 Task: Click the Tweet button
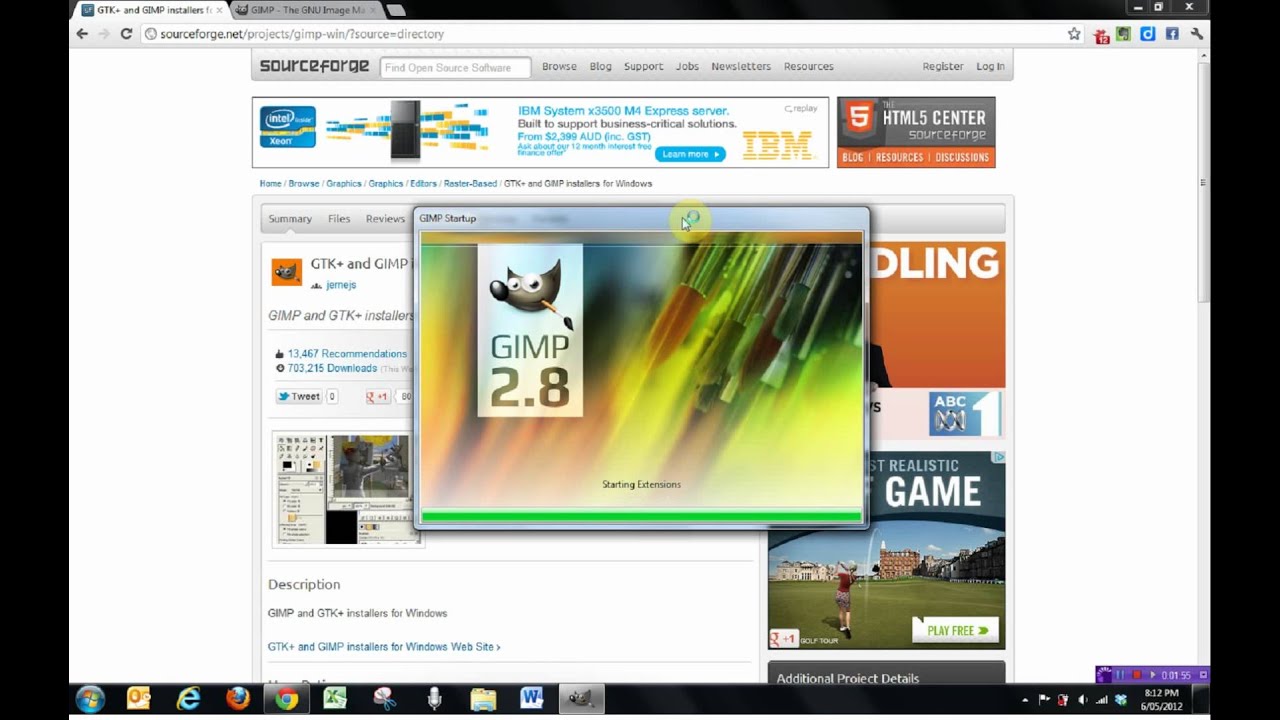click(x=299, y=397)
